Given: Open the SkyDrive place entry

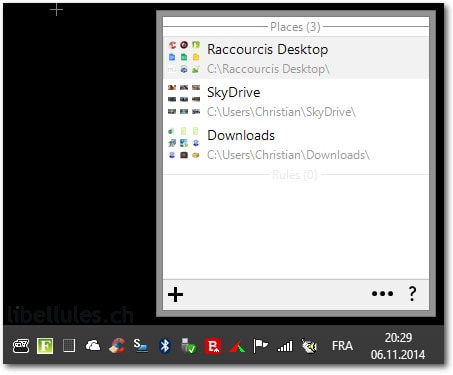Looking at the screenshot, I should (296, 101).
